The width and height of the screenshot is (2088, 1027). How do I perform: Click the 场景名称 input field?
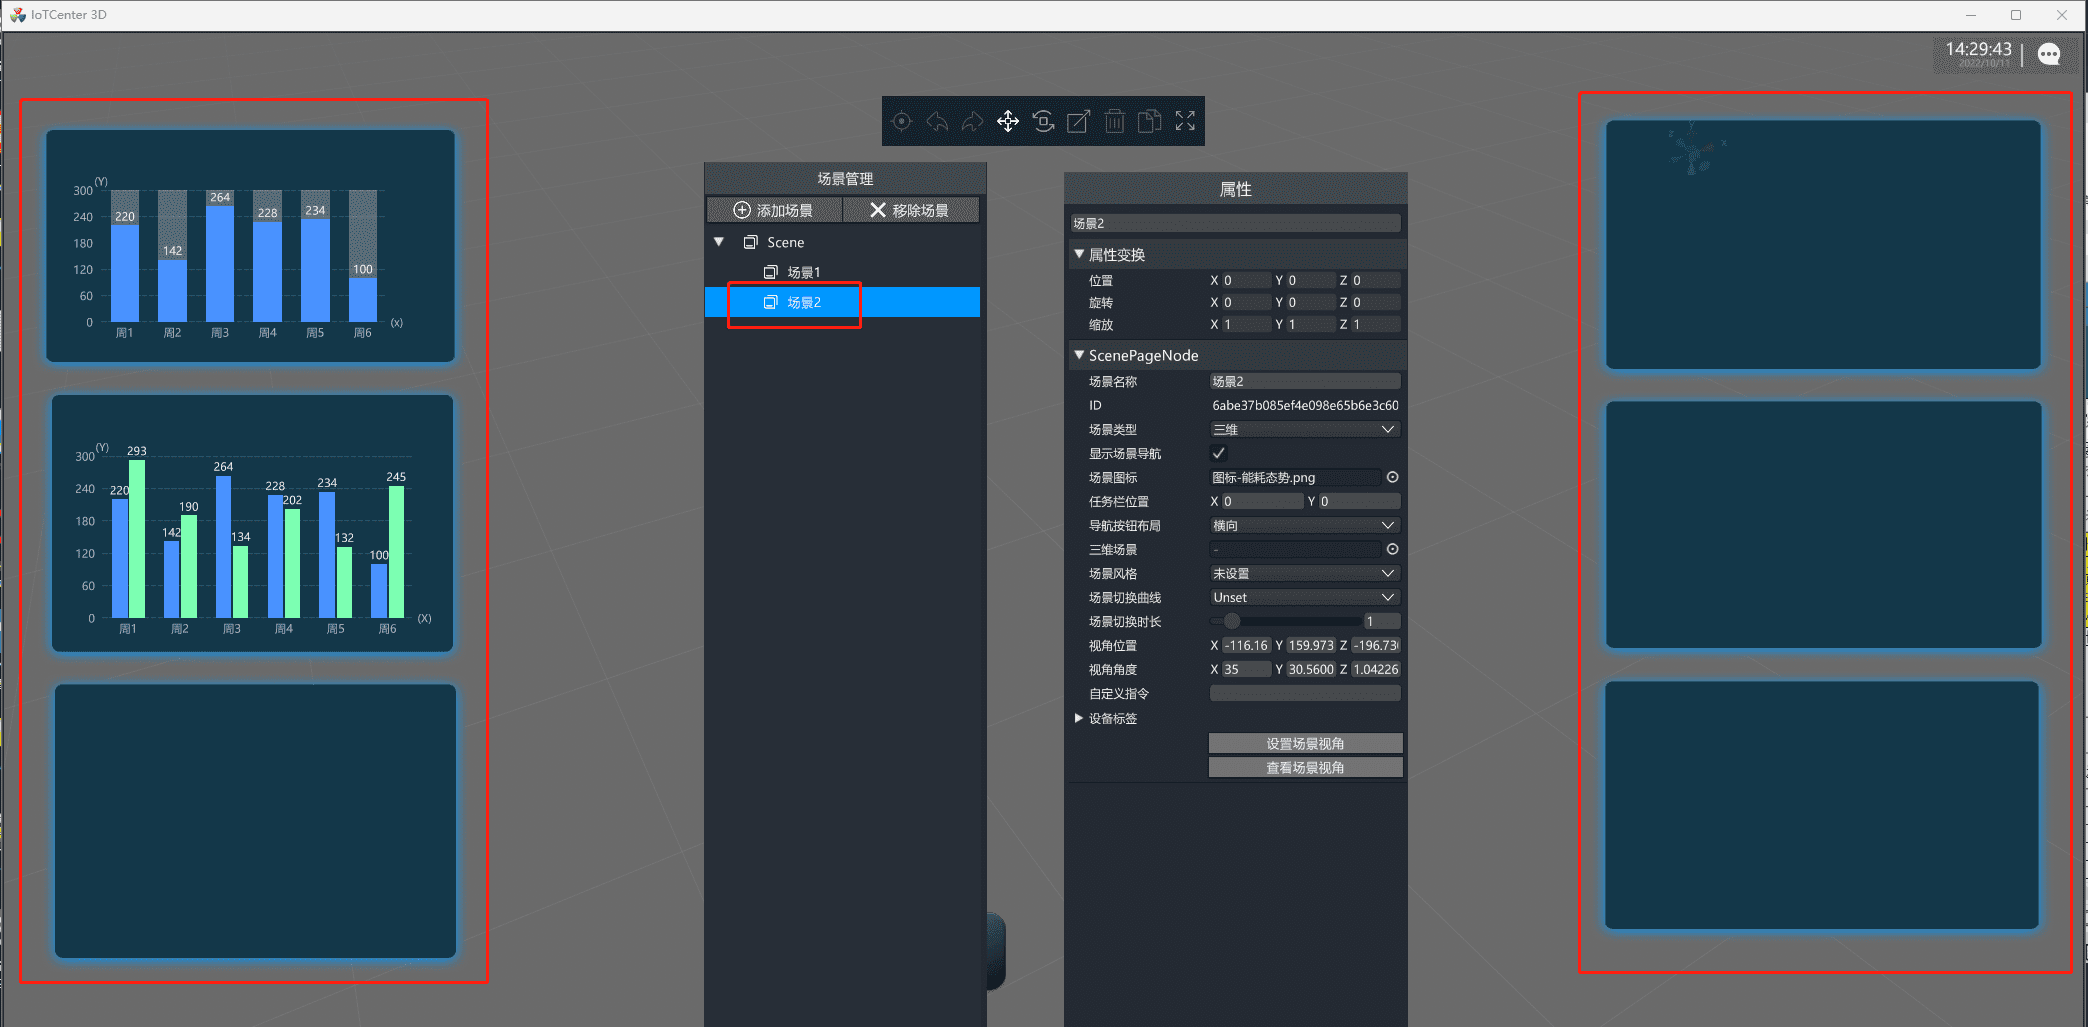tap(1304, 381)
